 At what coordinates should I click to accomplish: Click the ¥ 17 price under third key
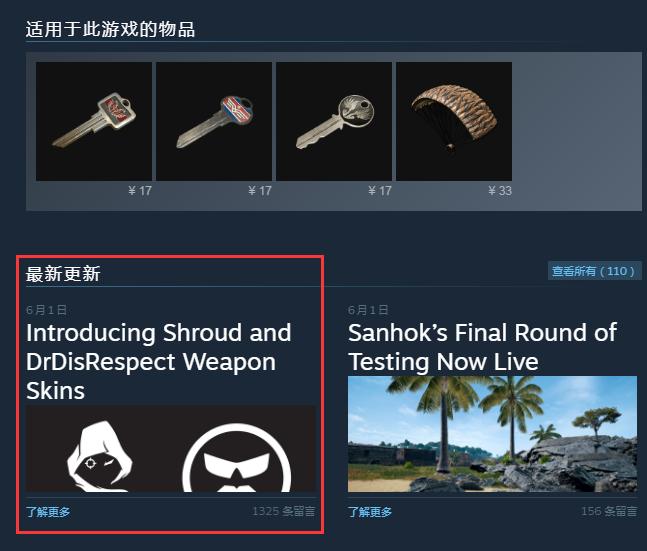tap(380, 191)
